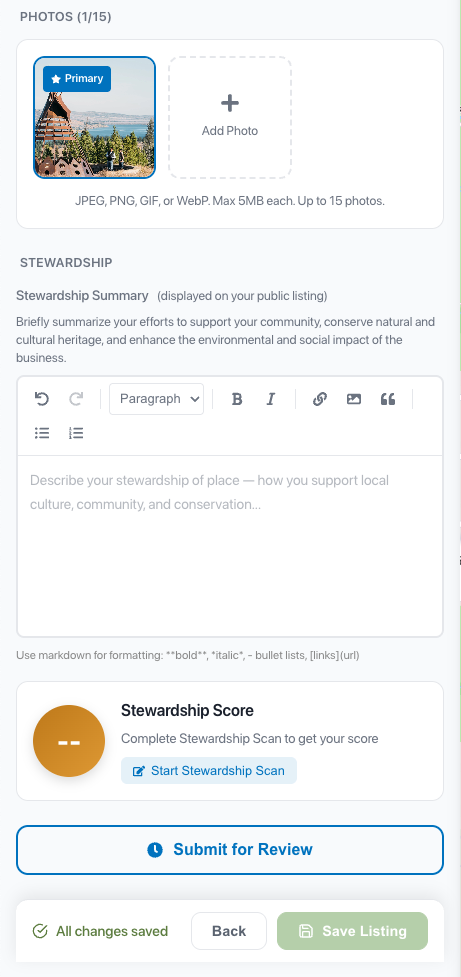Click the PHOTOS (1/15) heading
Screen dimensions: 461x977
tap(66, 17)
